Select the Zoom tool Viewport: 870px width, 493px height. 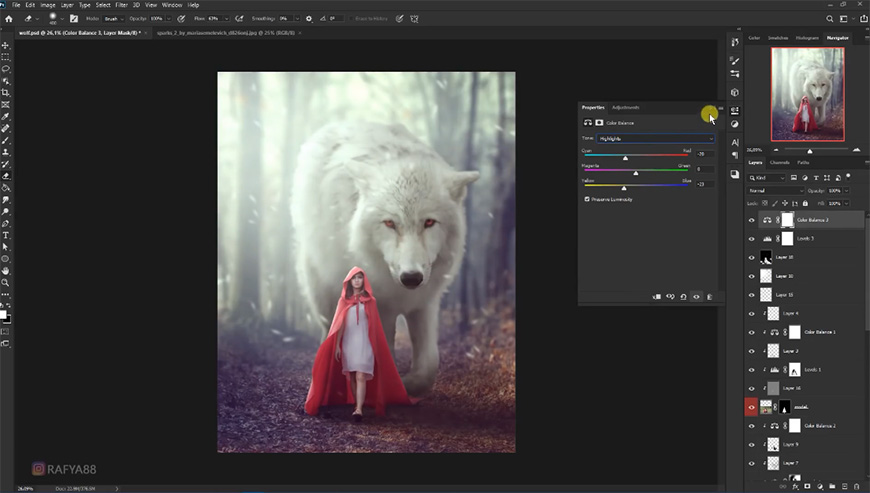[x=6, y=283]
